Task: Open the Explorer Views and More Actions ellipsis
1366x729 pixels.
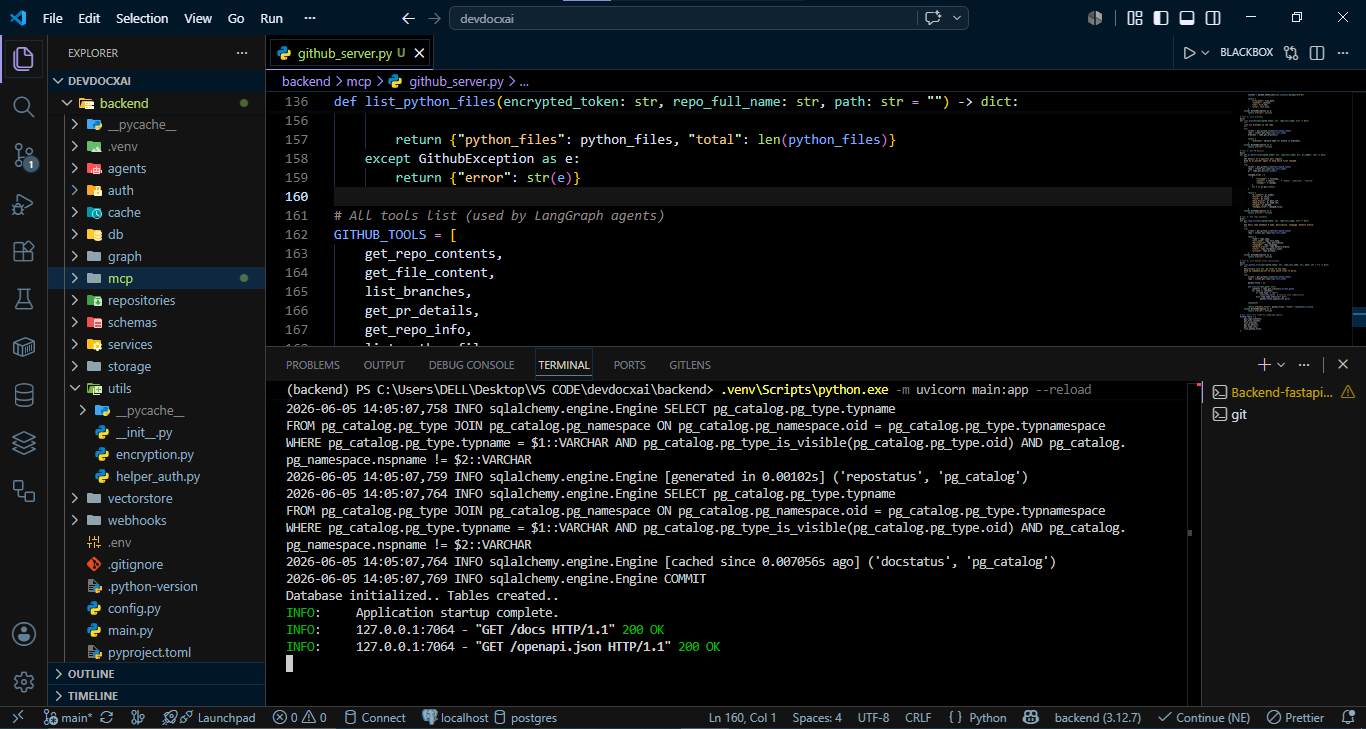Action: point(241,53)
